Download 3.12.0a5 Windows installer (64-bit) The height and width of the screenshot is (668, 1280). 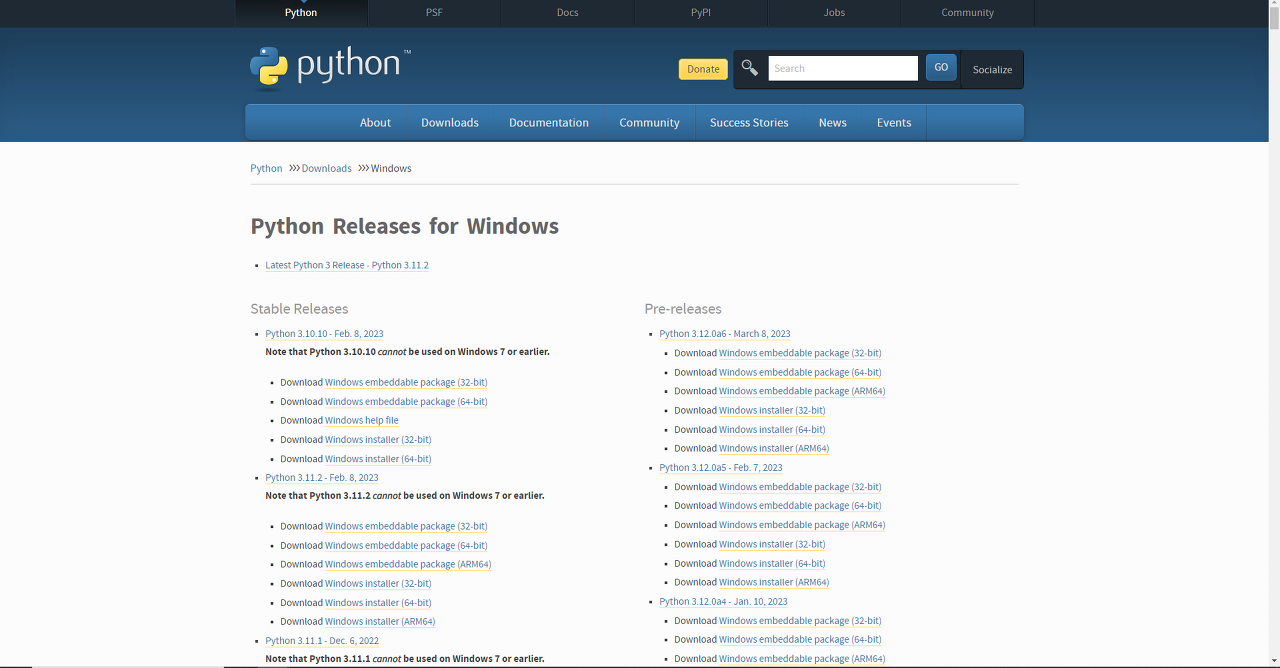tap(772, 563)
